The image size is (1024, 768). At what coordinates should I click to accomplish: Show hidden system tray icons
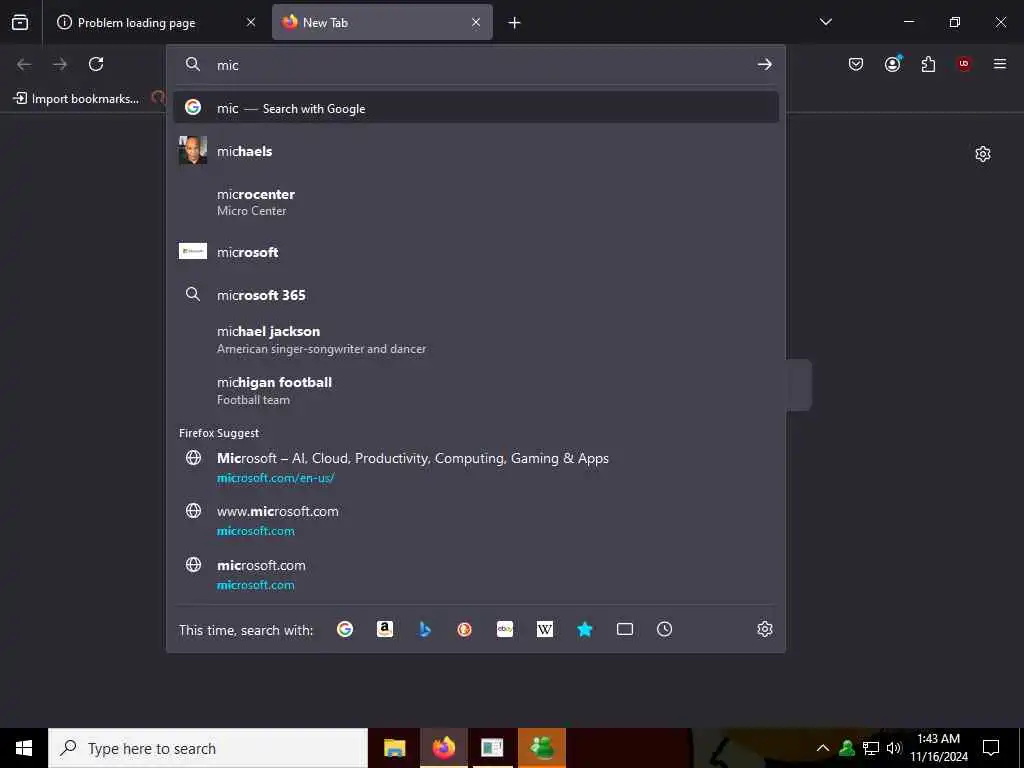[823, 748]
